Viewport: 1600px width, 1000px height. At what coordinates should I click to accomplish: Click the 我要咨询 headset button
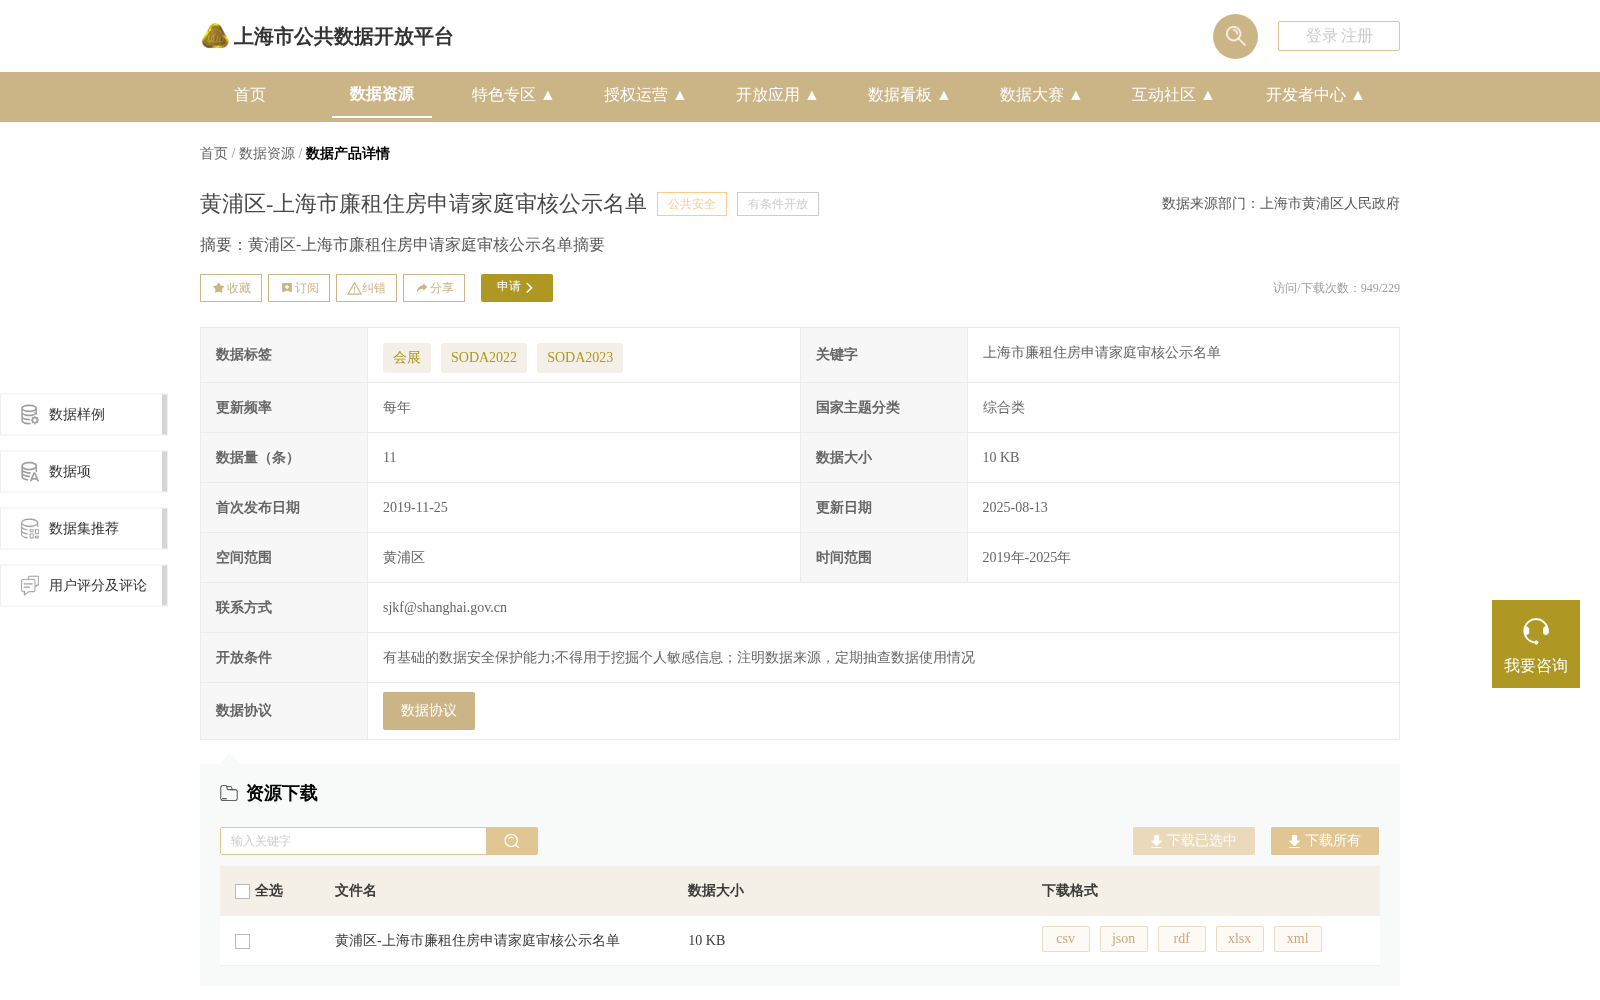(1536, 644)
